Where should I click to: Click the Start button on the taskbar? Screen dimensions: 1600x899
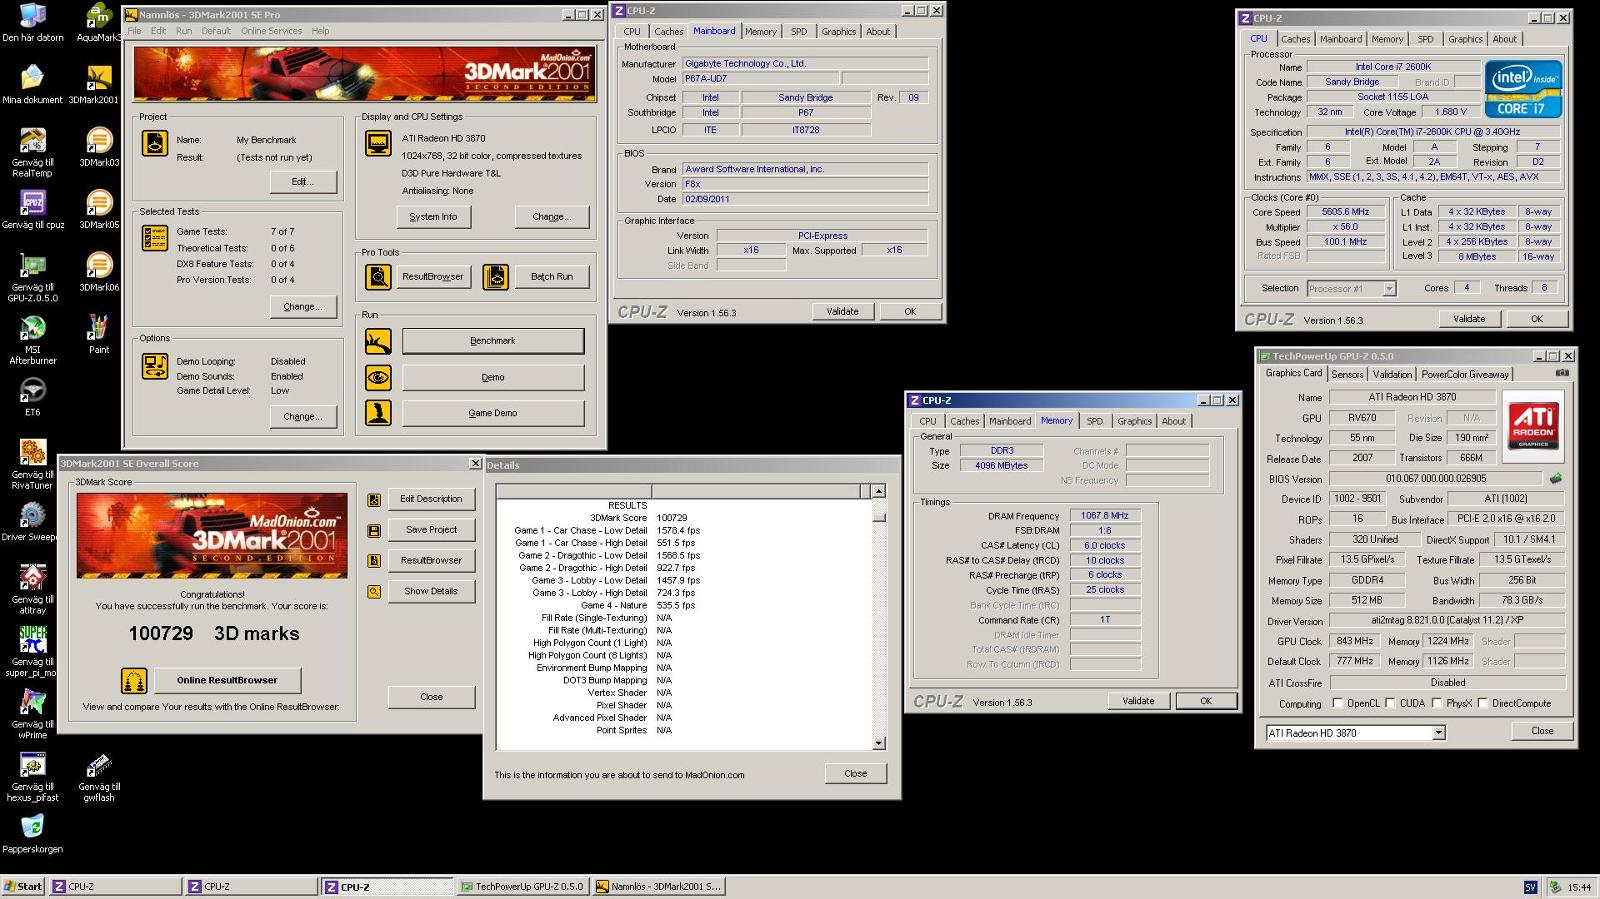(x=23, y=887)
